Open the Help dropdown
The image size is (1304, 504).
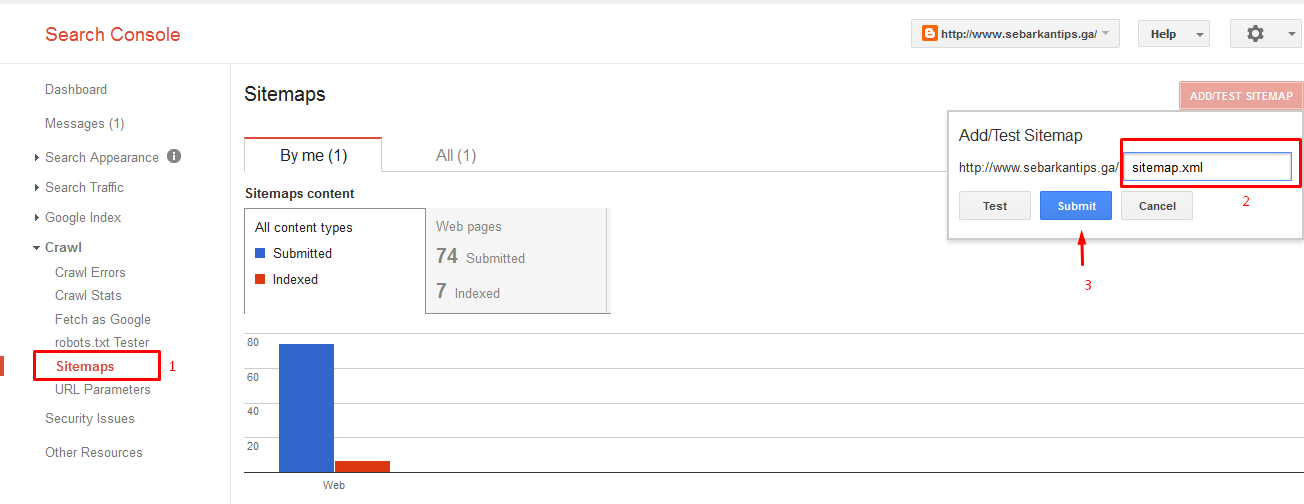(x=1173, y=34)
